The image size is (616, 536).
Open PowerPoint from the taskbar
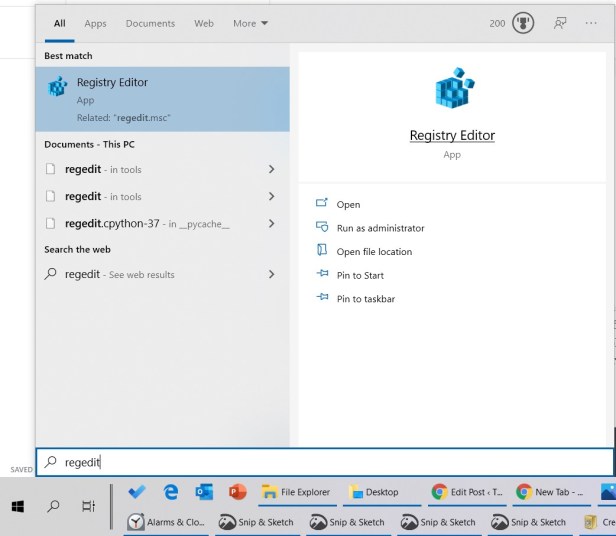237,492
